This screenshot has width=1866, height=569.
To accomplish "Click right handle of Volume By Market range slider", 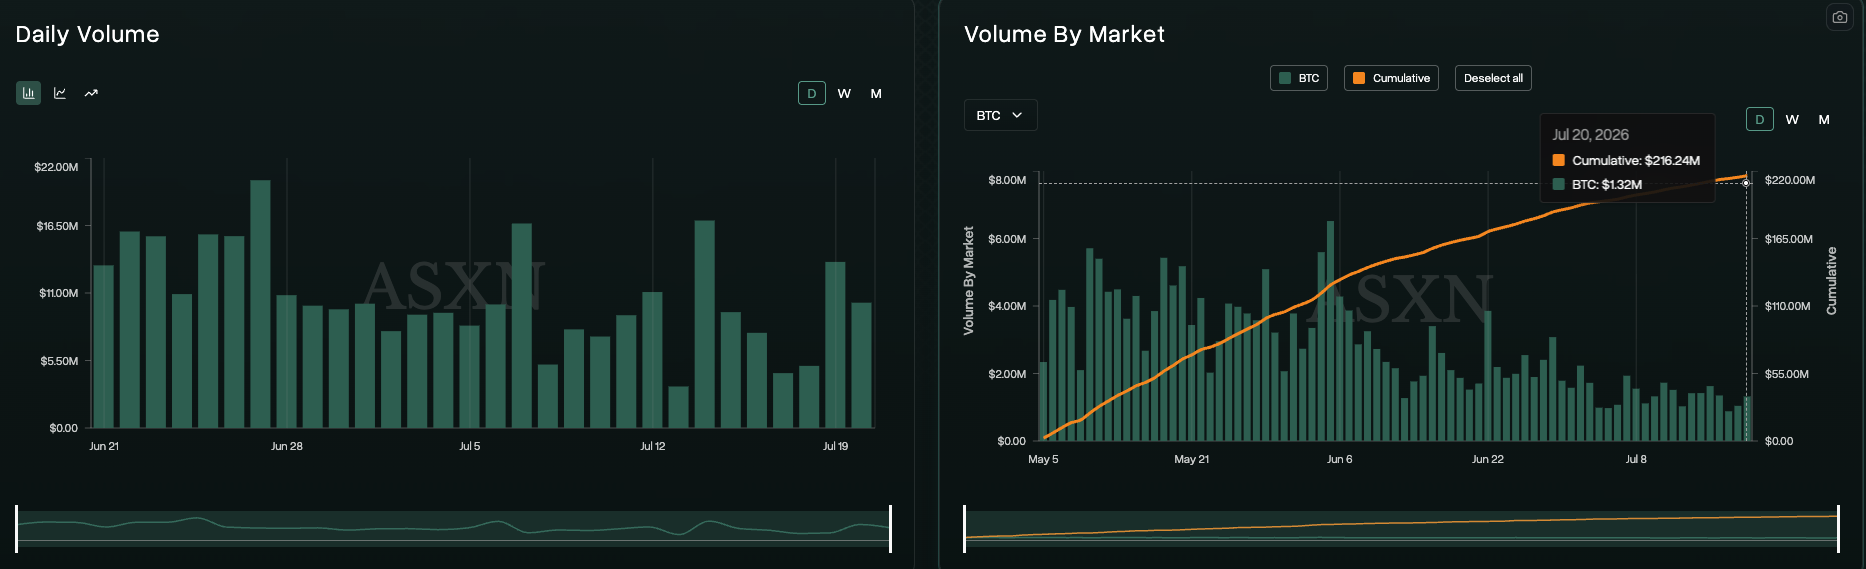I will 1838,529.
